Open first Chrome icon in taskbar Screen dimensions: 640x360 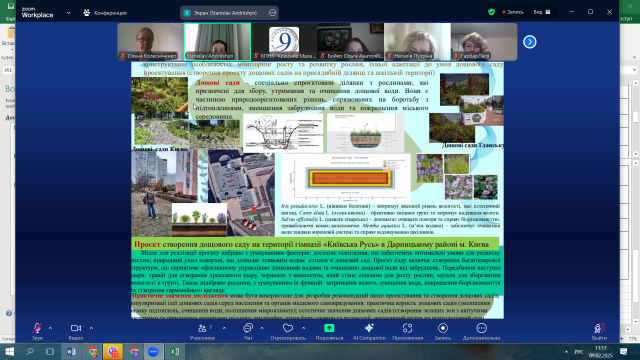[92, 351]
